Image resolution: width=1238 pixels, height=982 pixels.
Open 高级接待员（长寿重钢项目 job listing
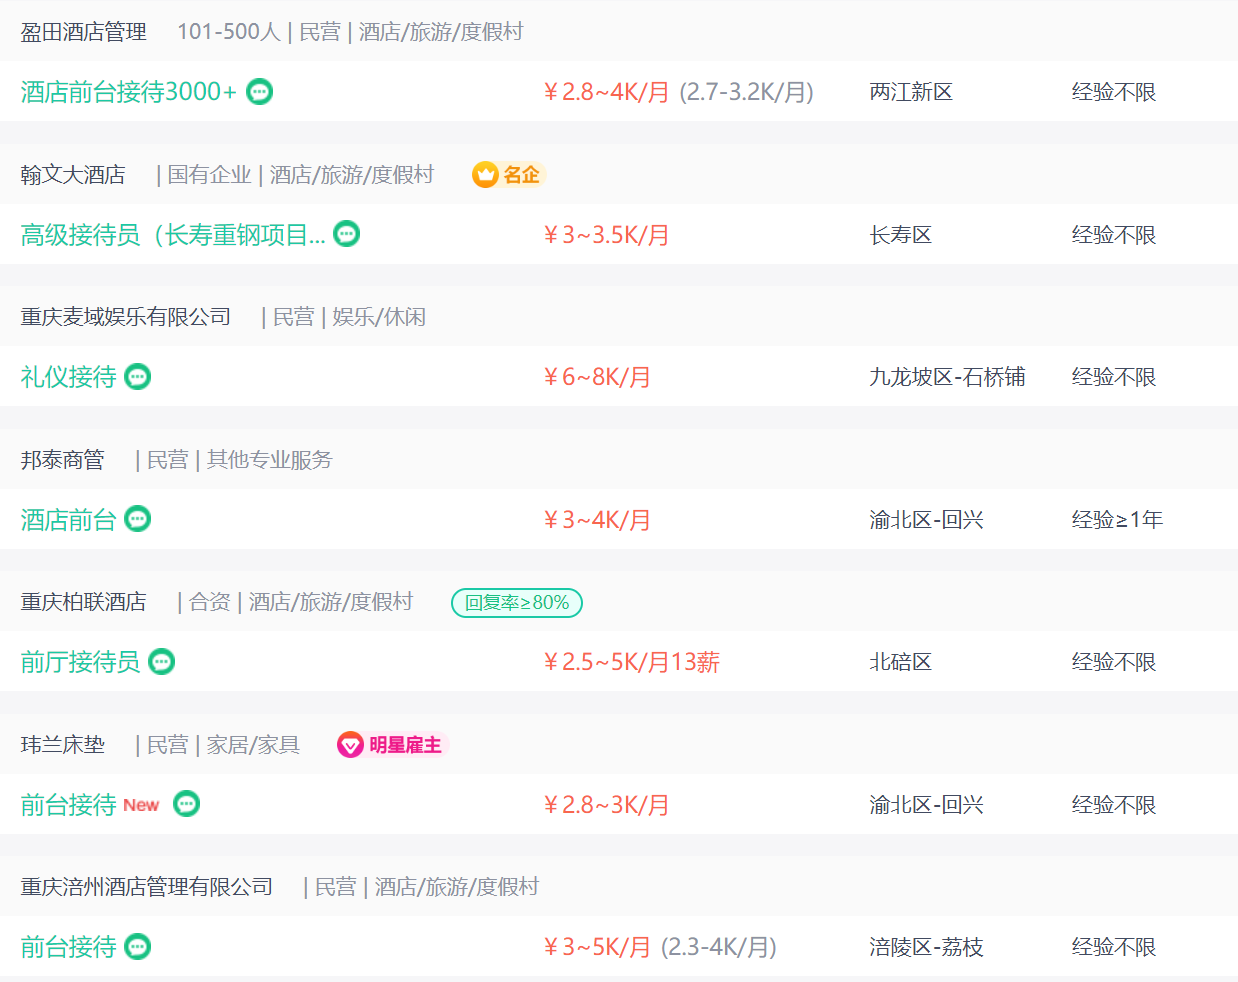click(x=172, y=235)
